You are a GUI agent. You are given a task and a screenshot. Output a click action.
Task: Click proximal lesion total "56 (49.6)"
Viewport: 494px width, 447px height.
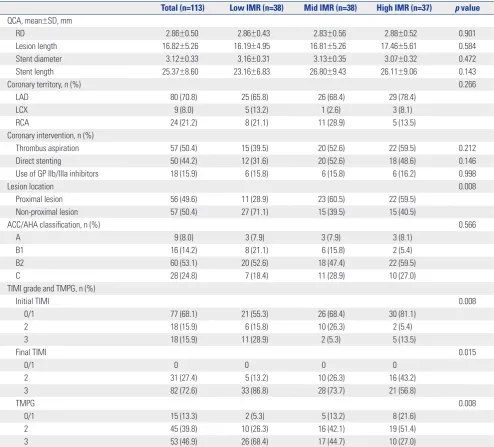[184, 199]
